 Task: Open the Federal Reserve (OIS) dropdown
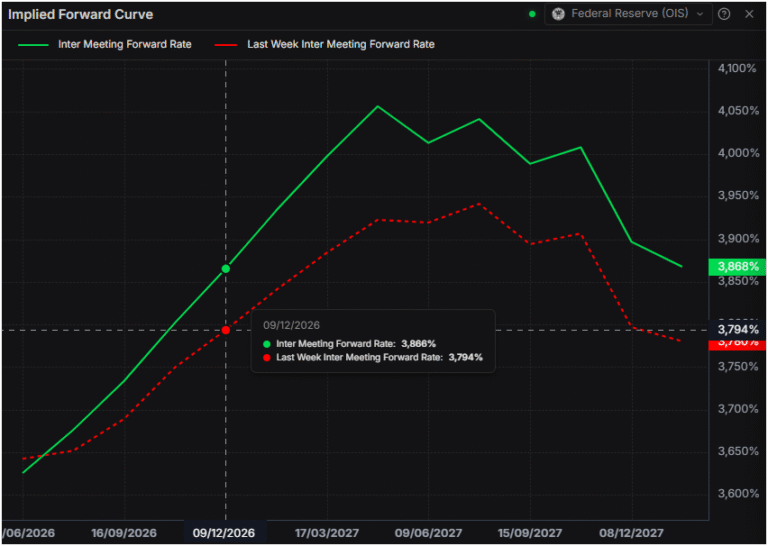click(628, 14)
